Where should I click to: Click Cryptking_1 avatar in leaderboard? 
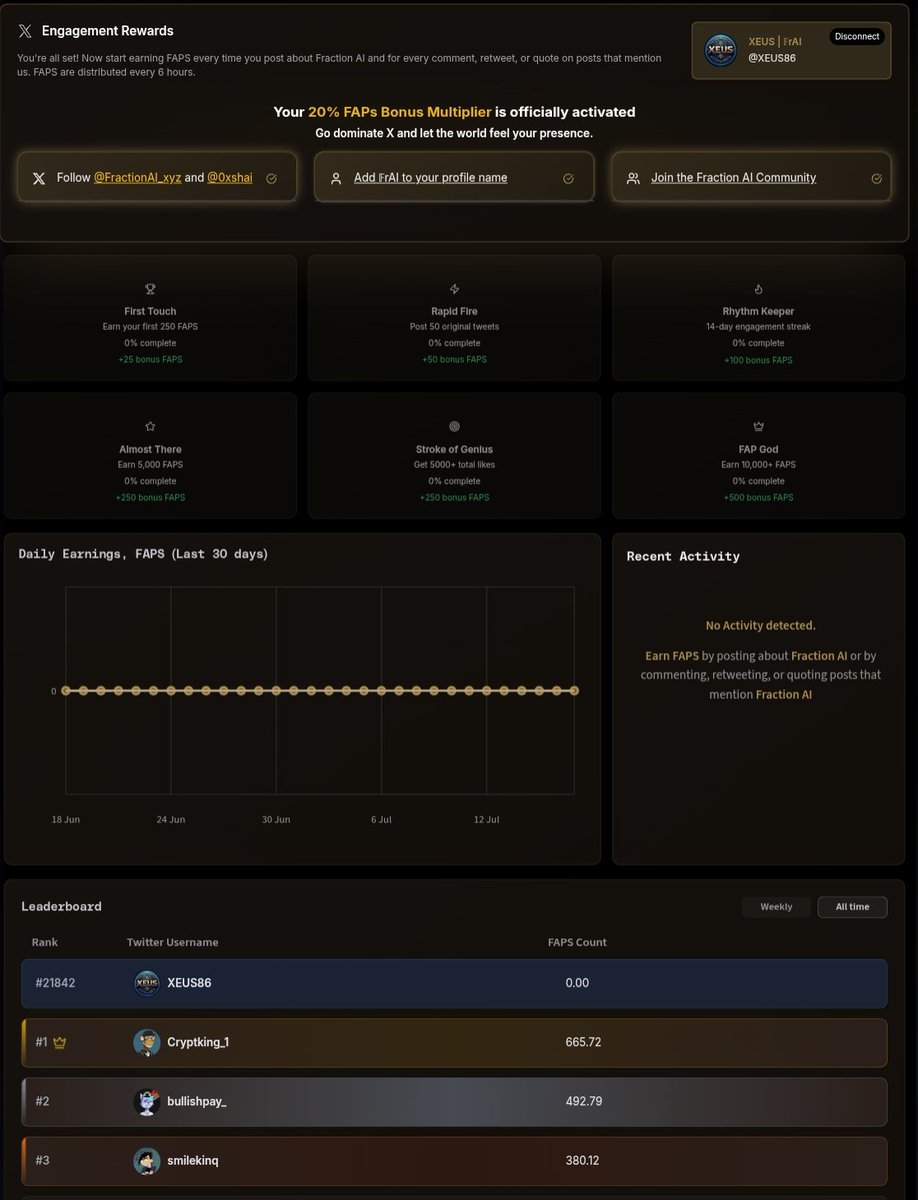pyautogui.click(x=147, y=1042)
